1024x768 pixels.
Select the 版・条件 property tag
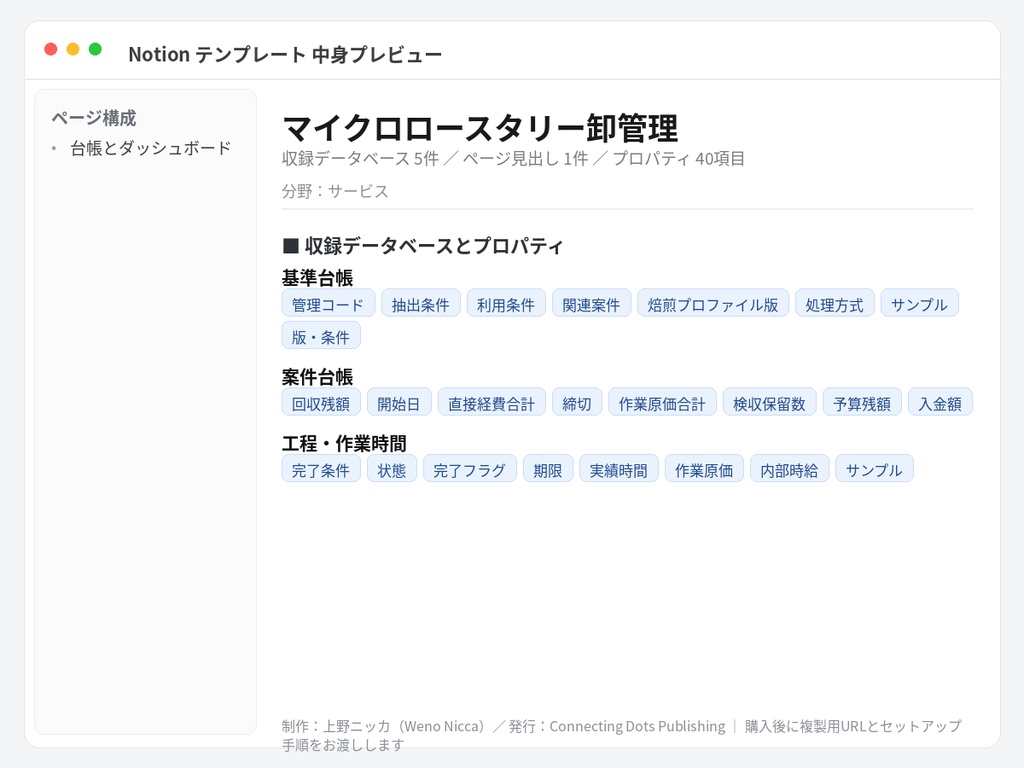tap(321, 336)
